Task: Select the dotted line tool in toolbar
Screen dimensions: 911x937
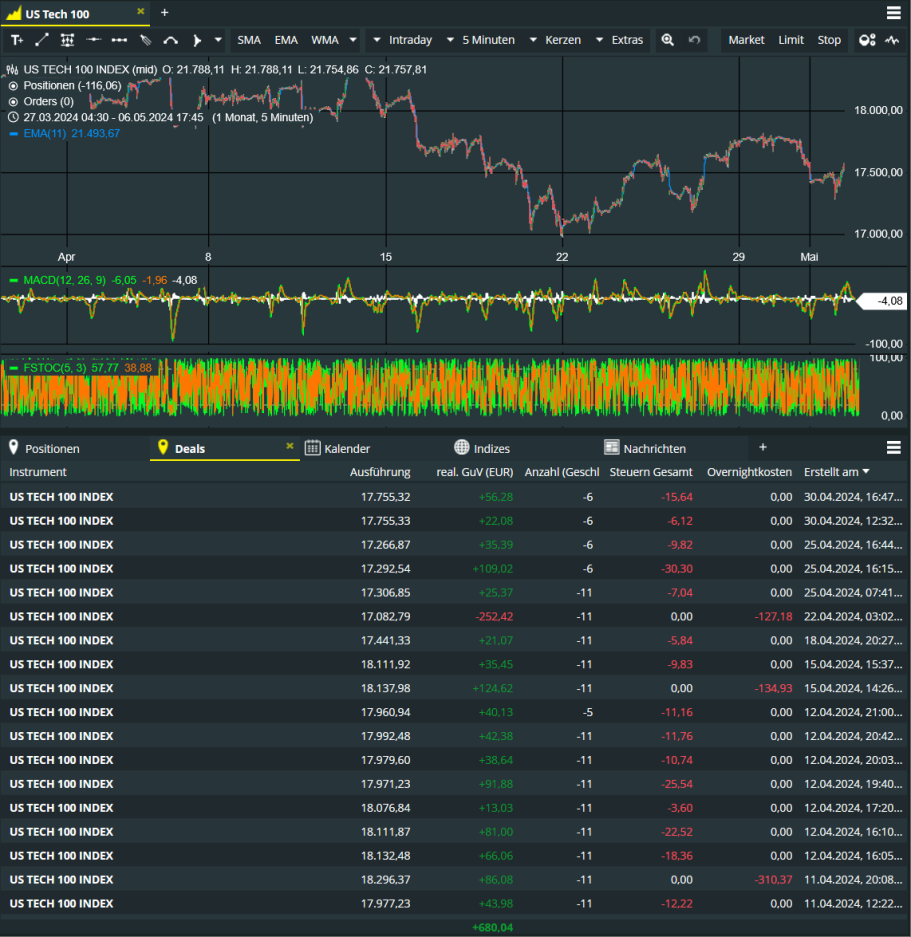Action: pos(119,40)
